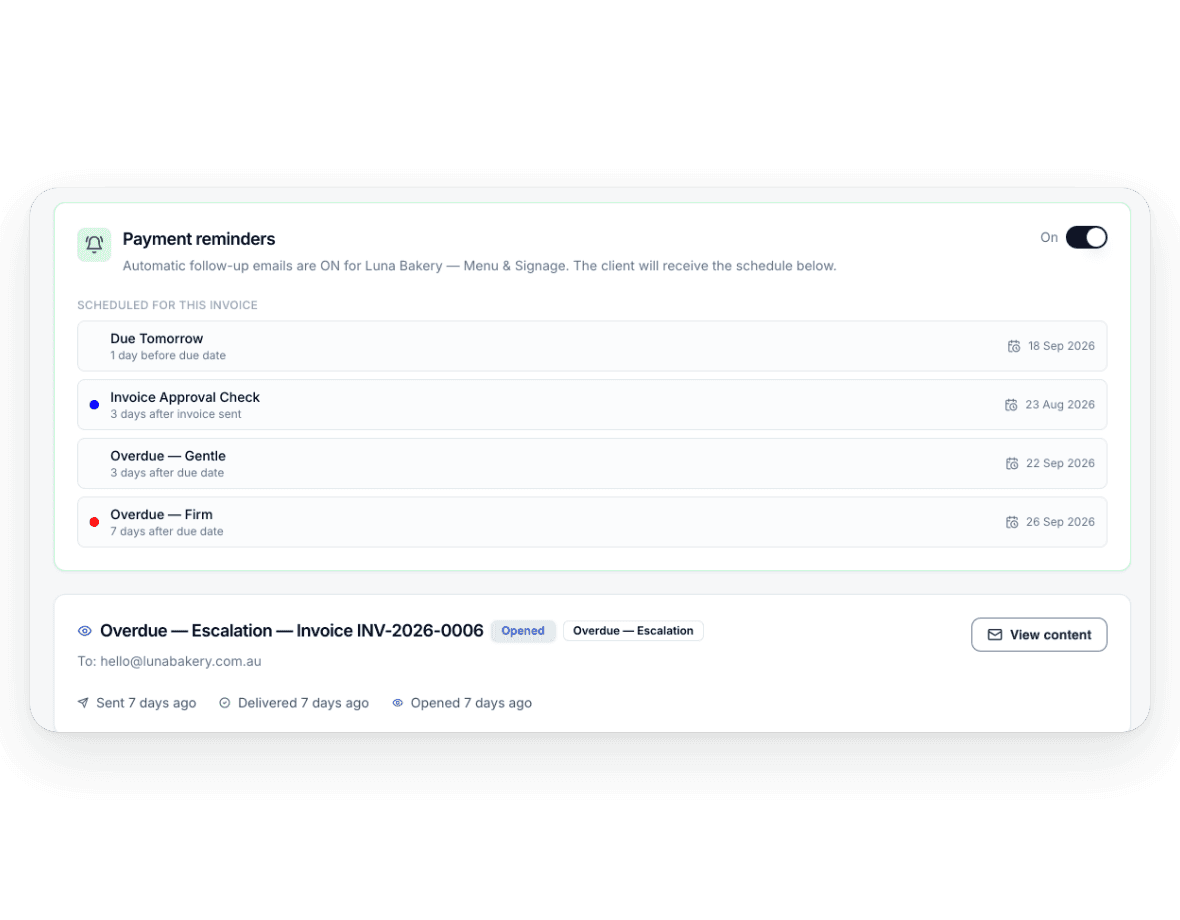Click the Sent 7 days ago status
Screen dimensions: 1180x920
pos(146,703)
